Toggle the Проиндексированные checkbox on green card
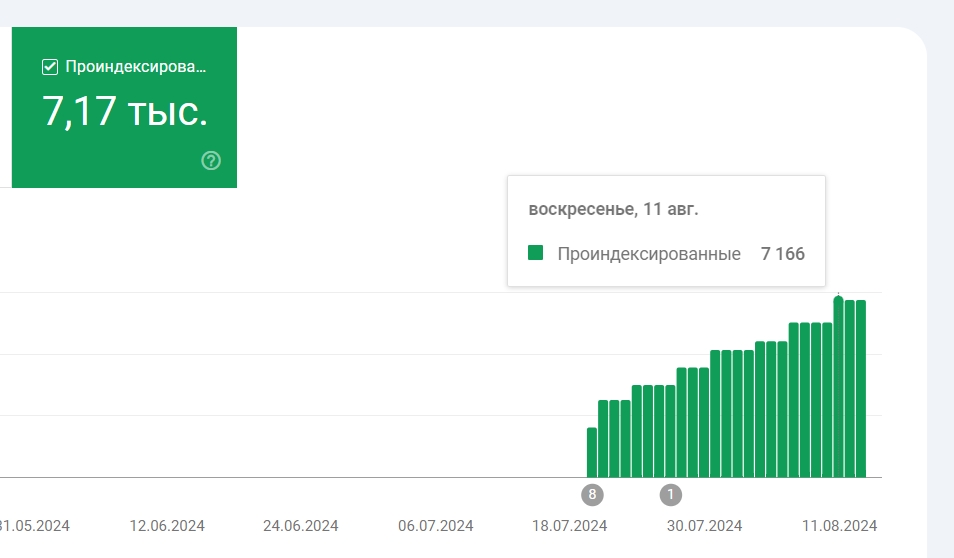The width and height of the screenshot is (954, 558). coord(50,67)
